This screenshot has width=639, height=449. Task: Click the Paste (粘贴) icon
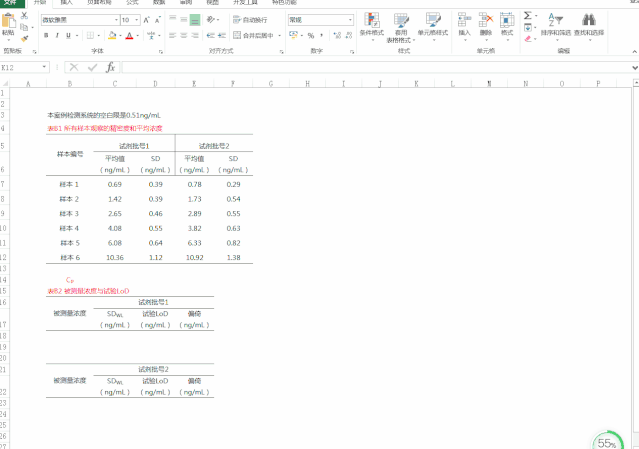(8, 22)
